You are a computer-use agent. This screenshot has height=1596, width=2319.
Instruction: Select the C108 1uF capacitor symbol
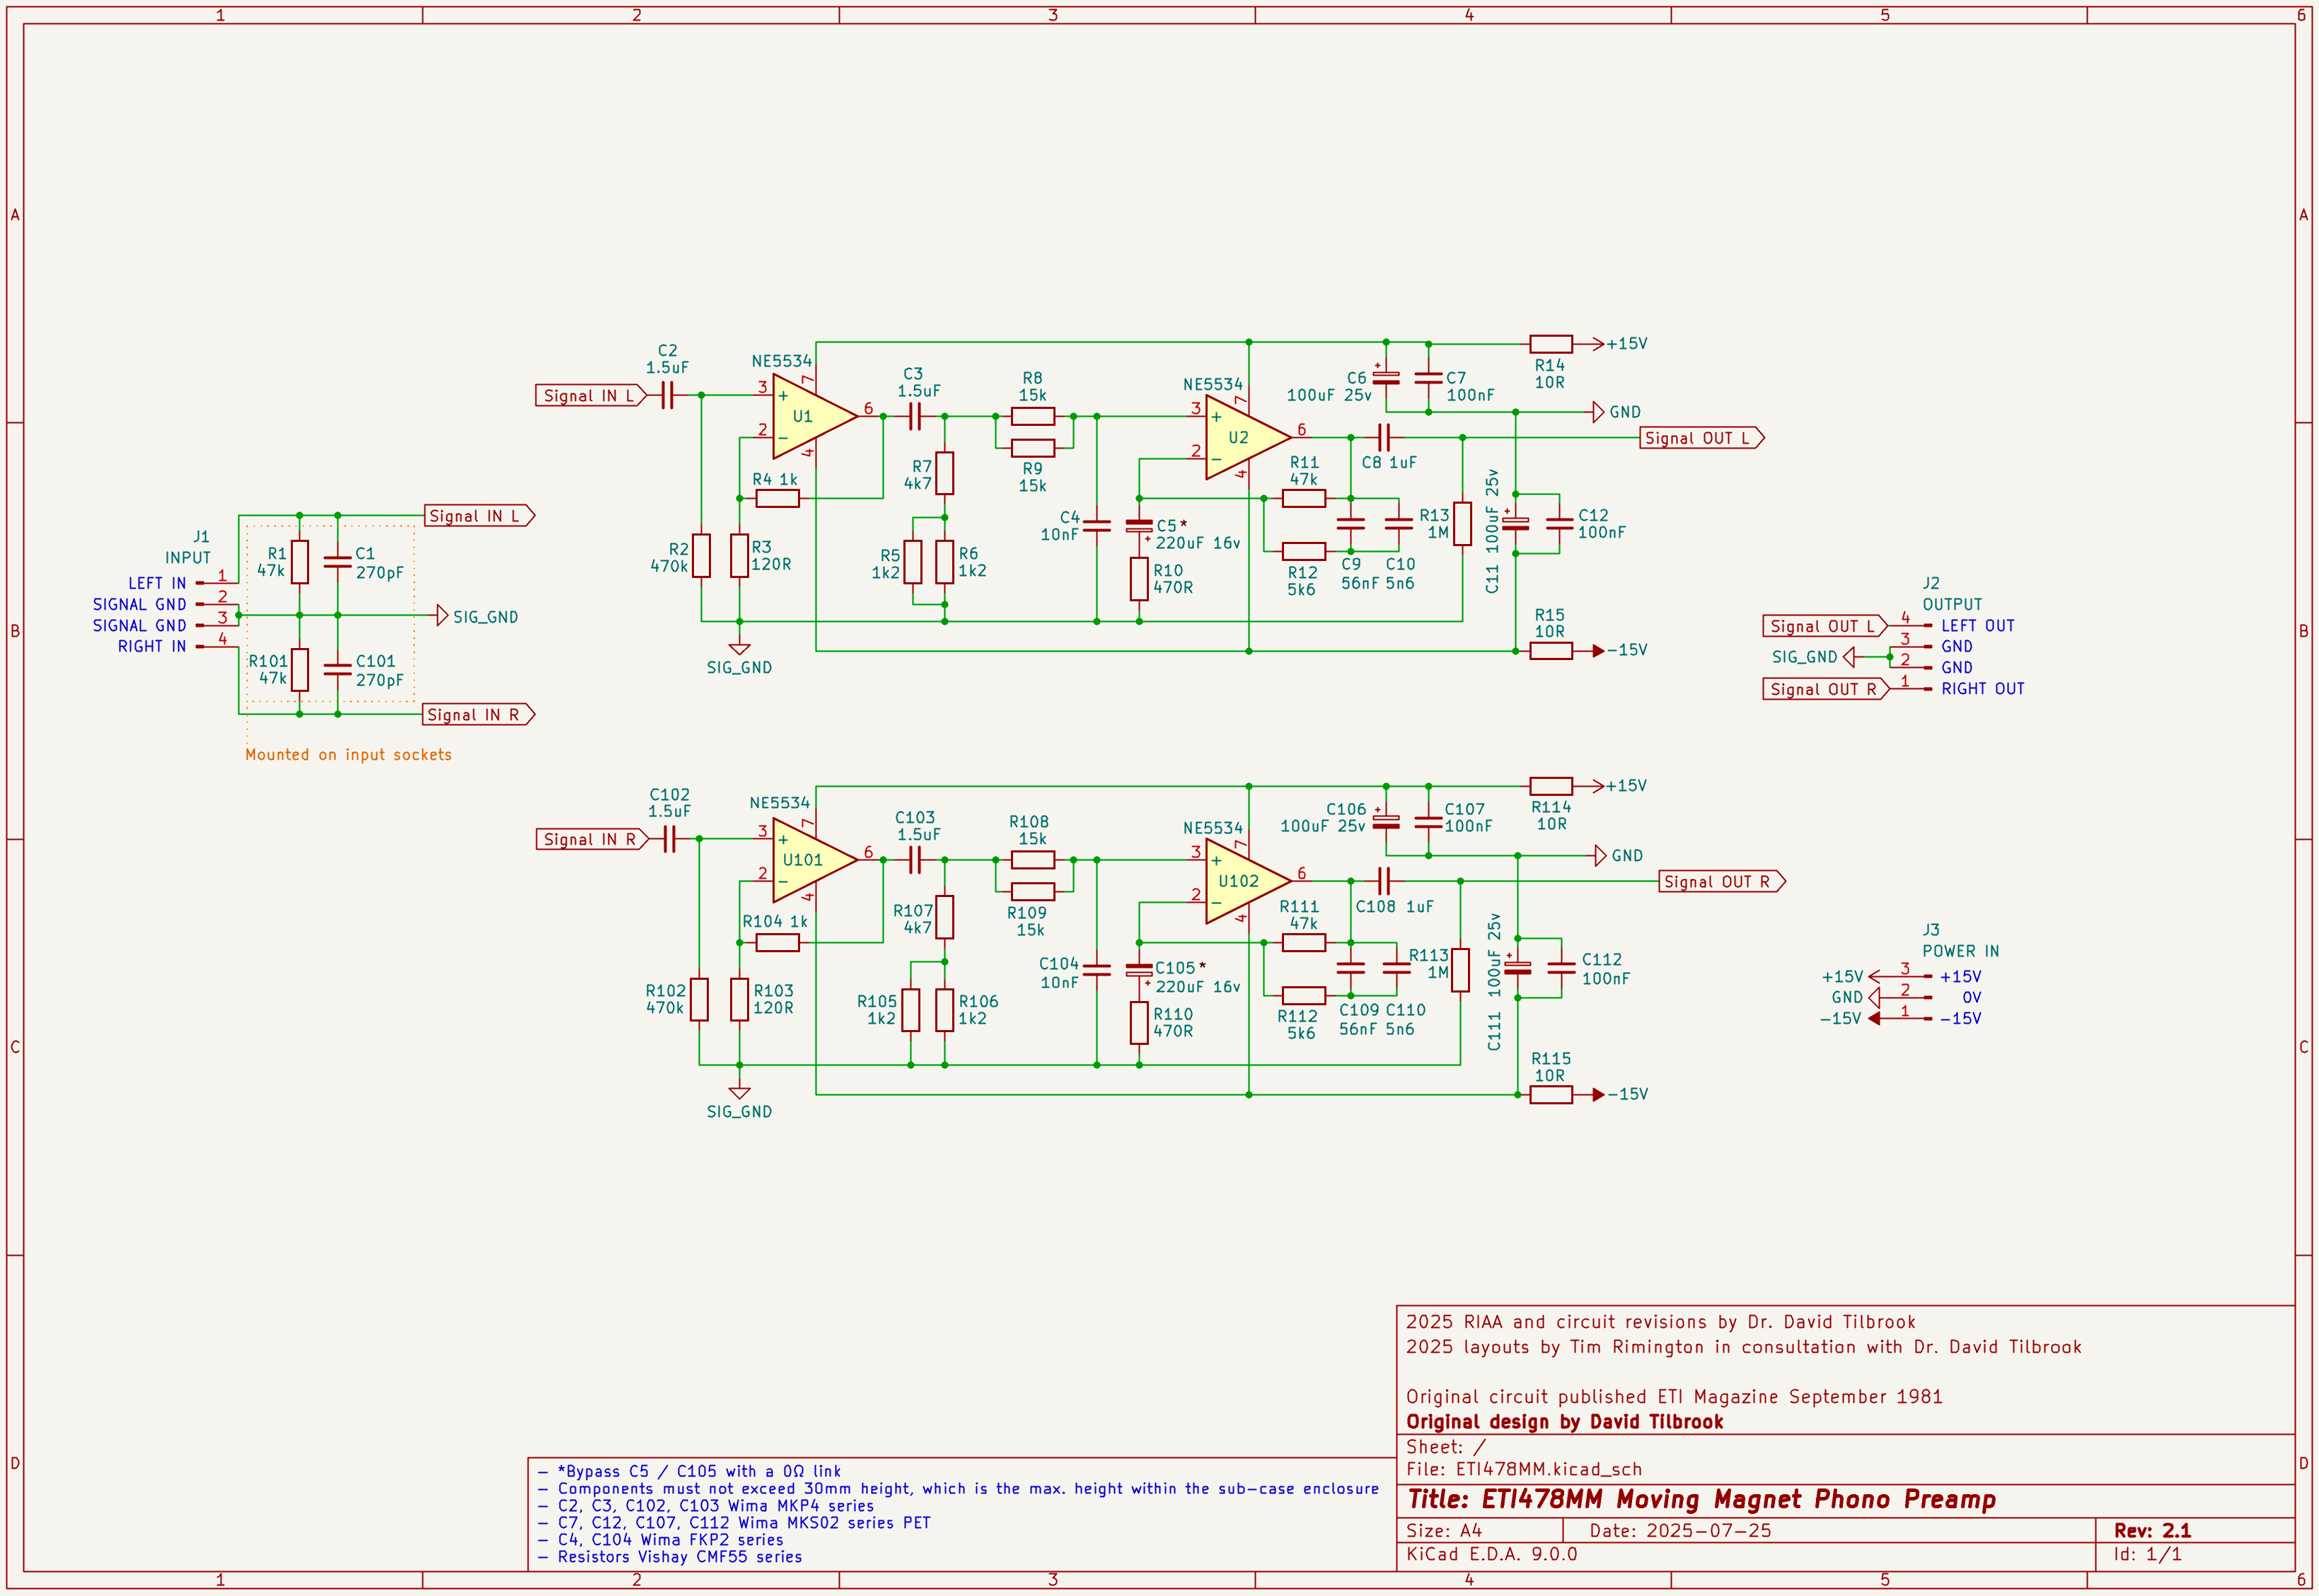pos(1385,881)
